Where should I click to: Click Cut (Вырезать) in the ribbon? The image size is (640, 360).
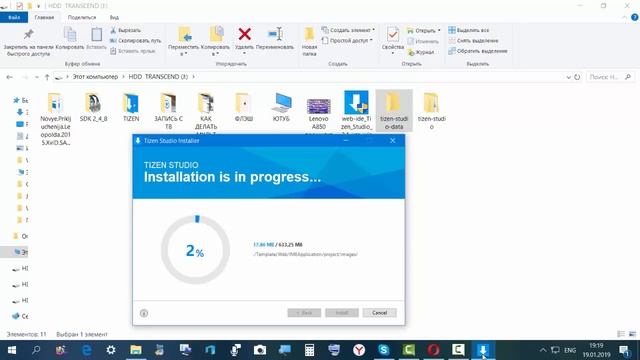tap(125, 30)
